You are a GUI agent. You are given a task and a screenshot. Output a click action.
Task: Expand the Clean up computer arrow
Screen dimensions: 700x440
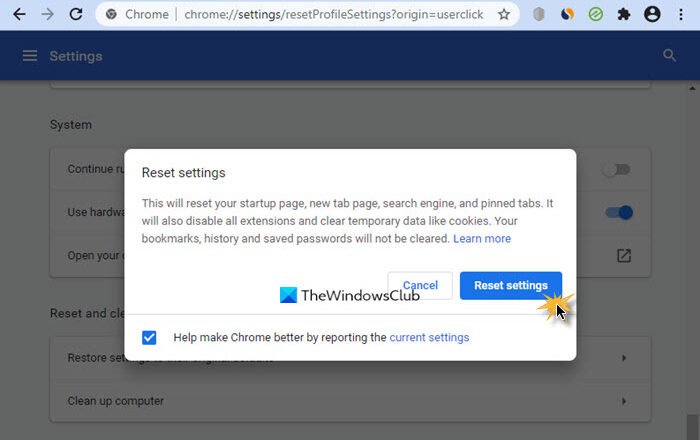point(624,401)
